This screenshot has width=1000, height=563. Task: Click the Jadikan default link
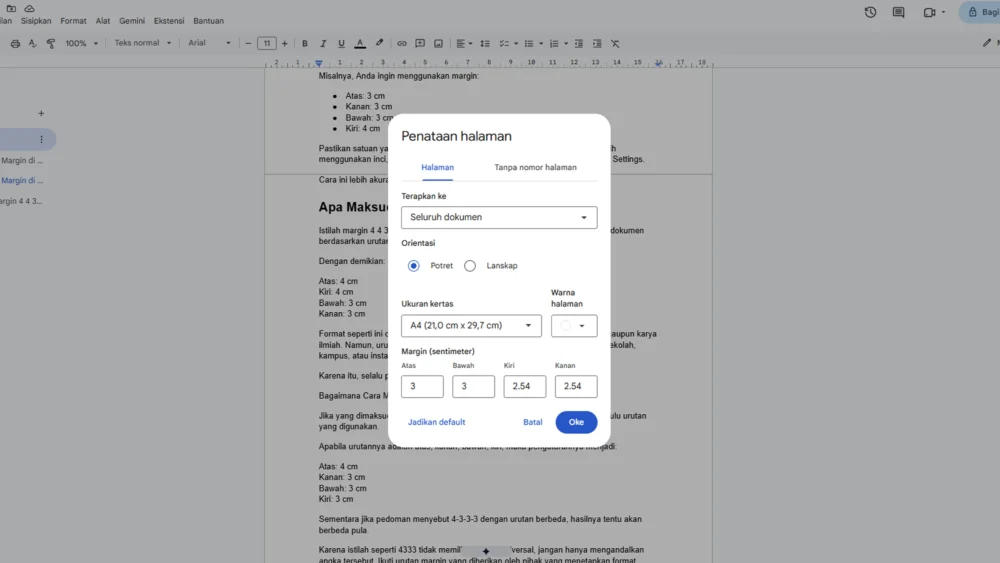(x=436, y=422)
